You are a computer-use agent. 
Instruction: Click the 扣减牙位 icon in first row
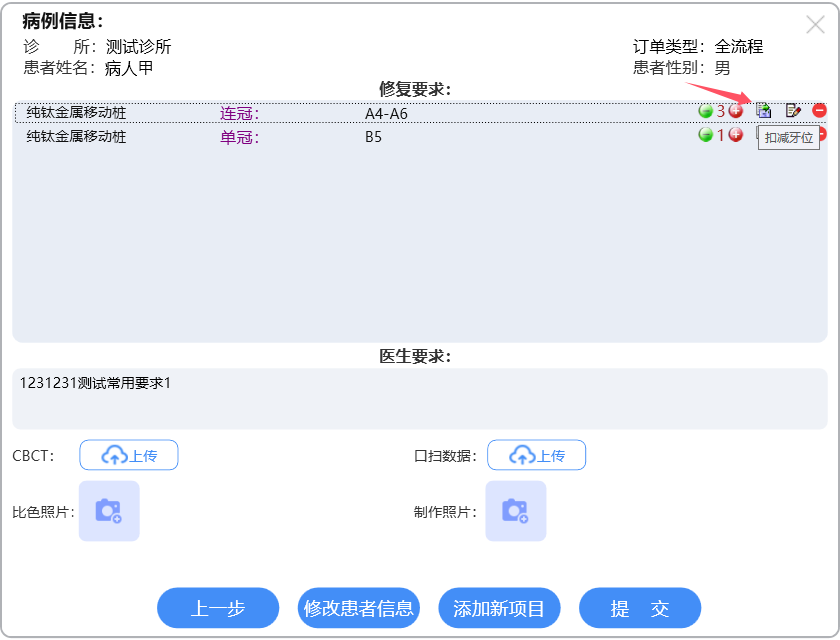coord(764,111)
